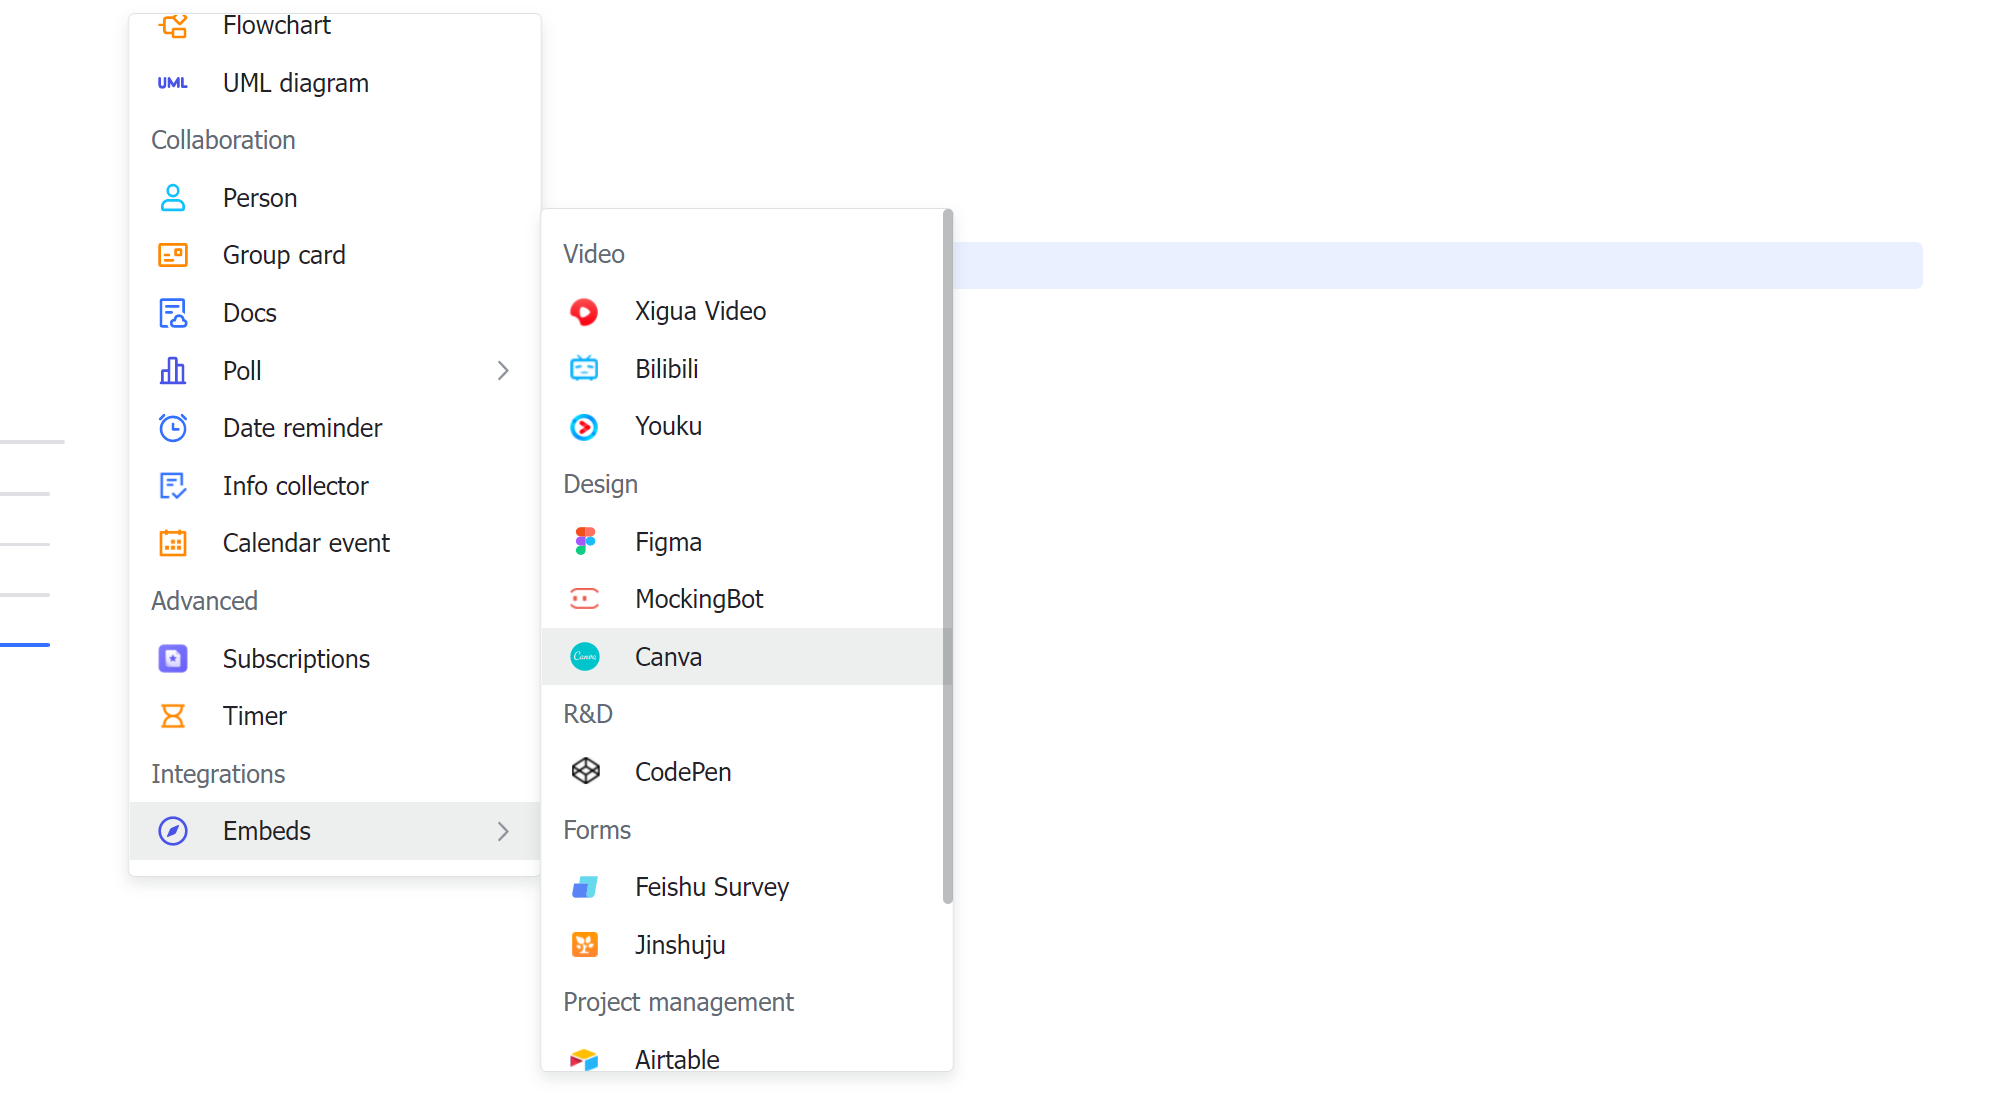The width and height of the screenshot is (2000, 1094).
Task: Select the Figma icon in the Embeds submenu
Action: click(x=585, y=541)
